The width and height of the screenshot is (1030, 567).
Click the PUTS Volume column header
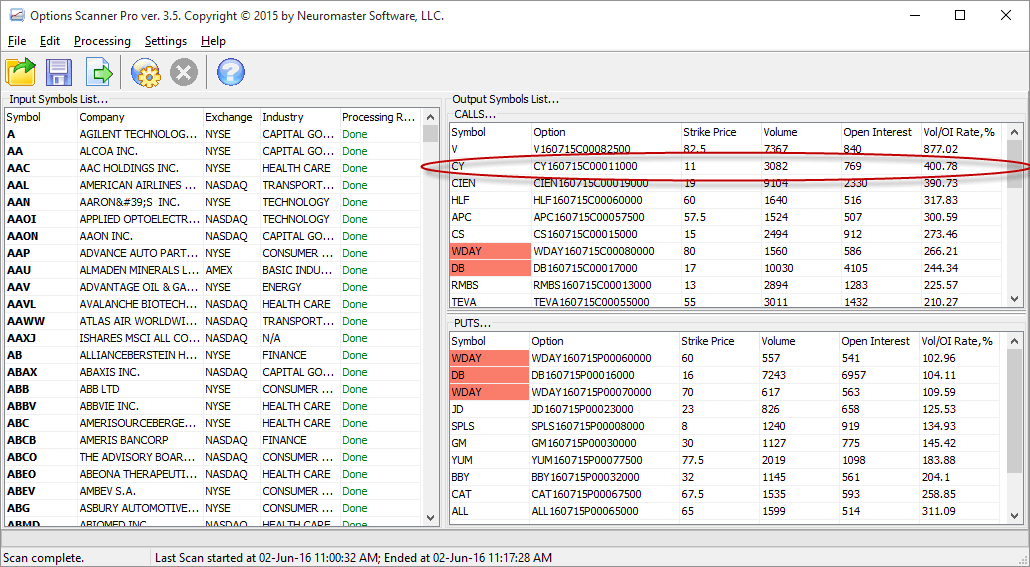(x=799, y=341)
